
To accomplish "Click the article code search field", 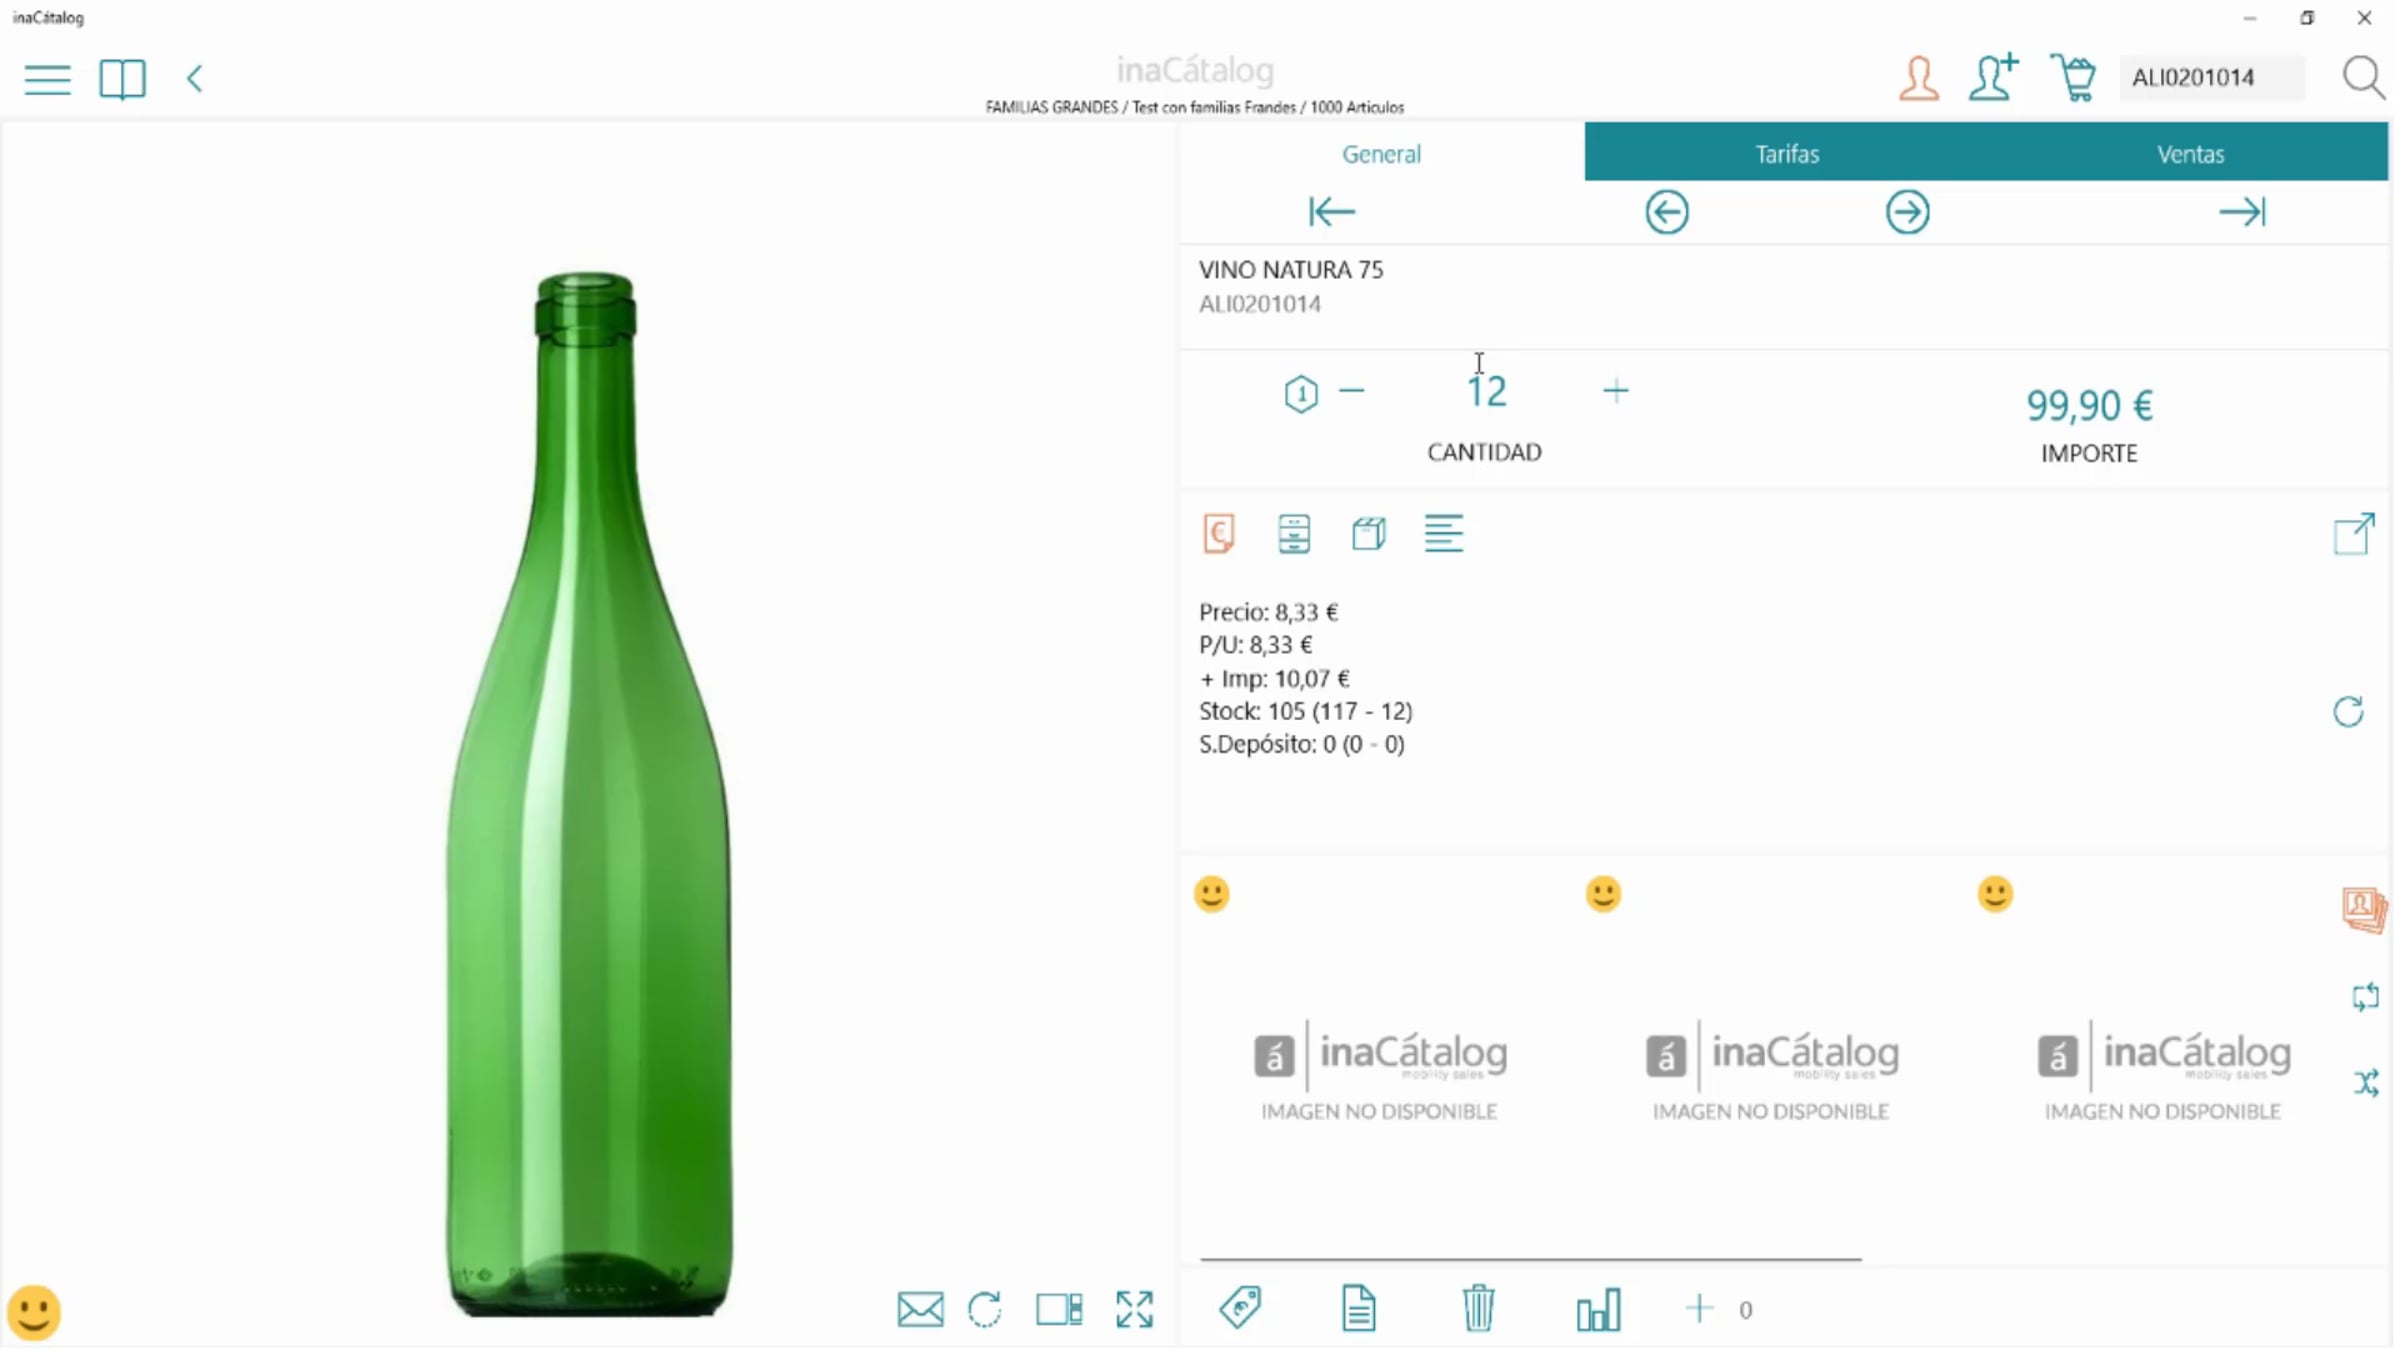I will click(x=2212, y=77).
